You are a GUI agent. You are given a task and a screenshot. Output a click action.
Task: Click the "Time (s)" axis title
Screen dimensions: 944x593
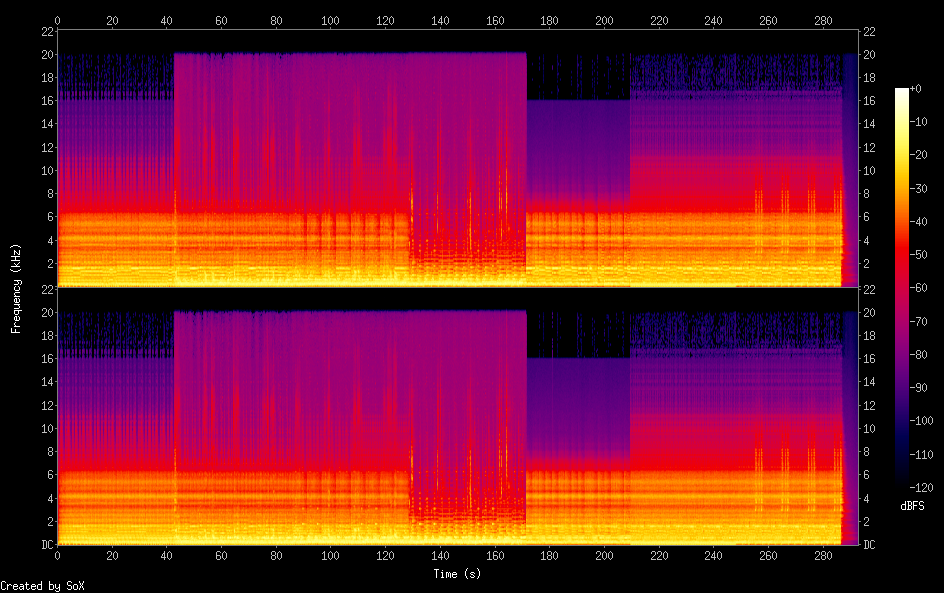pyautogui.click(x=458, y=574)
